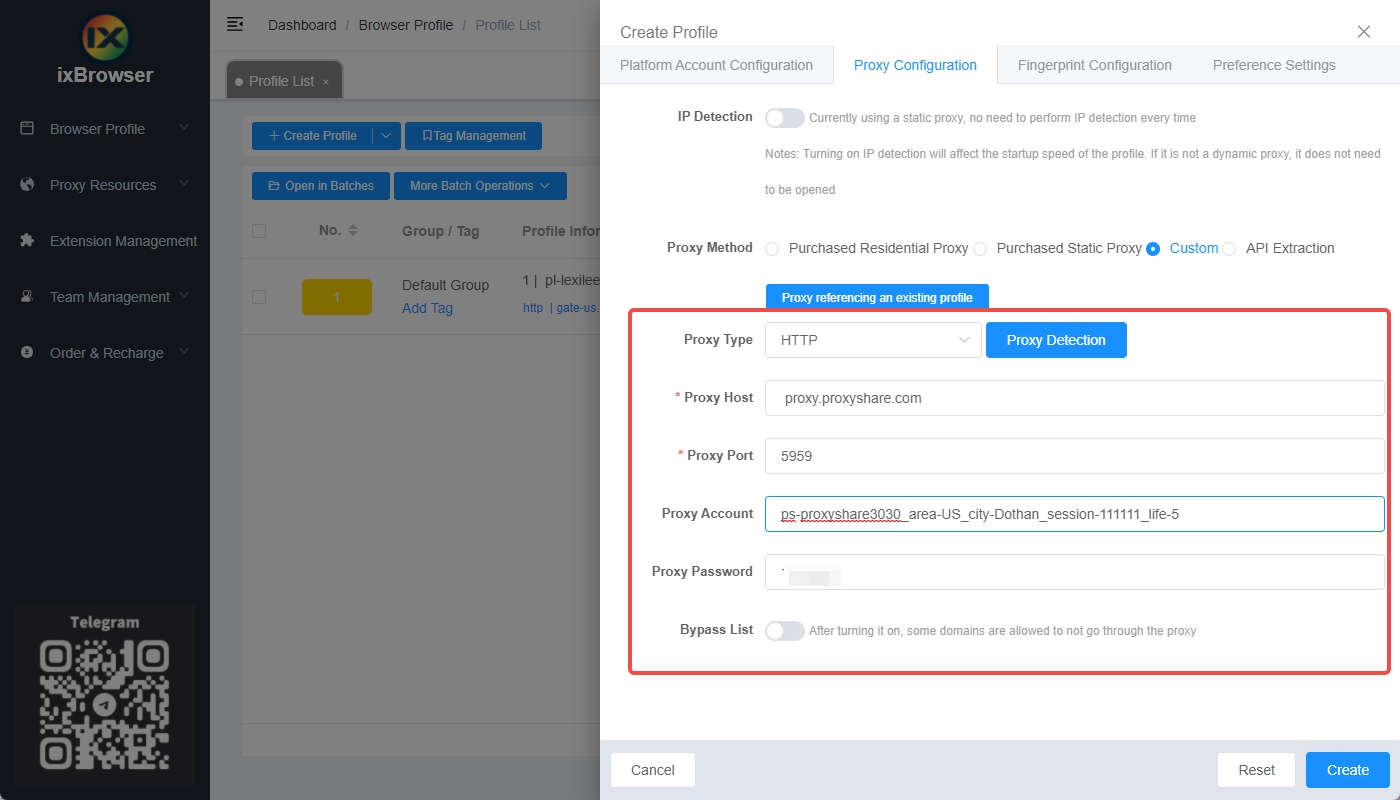Click the Proxy Resources globe icon
Viewport: 1400px width, 800px height.
point(27,185)
